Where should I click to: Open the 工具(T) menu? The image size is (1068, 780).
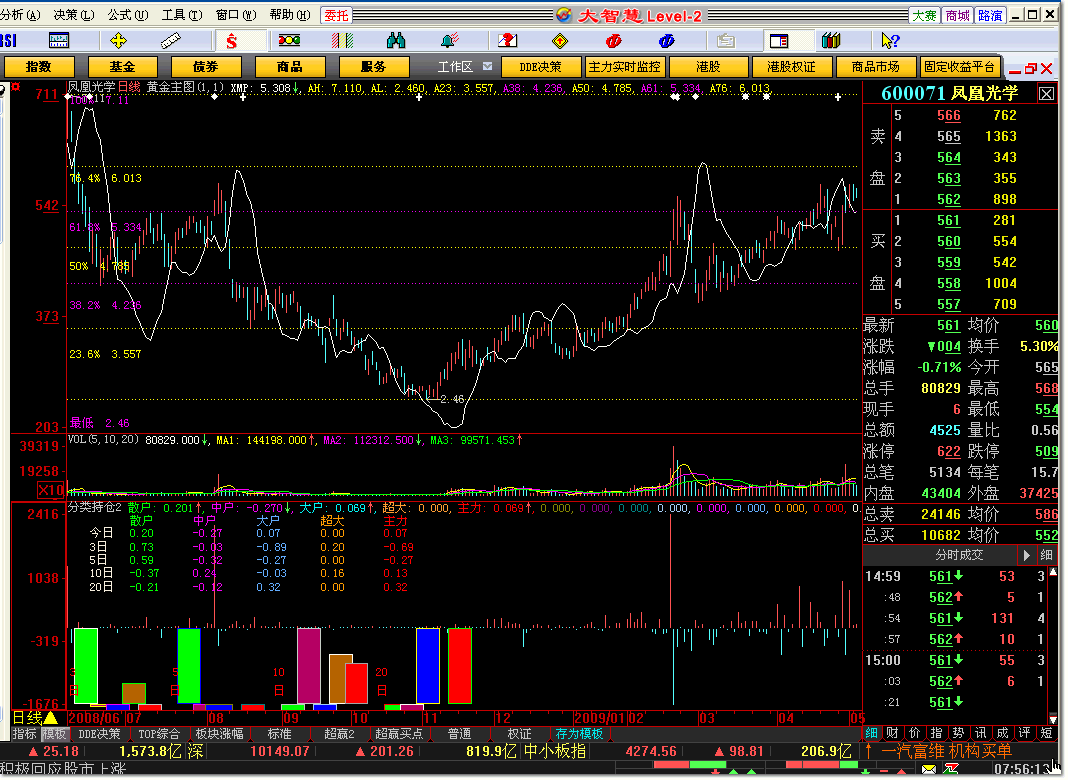tap(182, 15)
